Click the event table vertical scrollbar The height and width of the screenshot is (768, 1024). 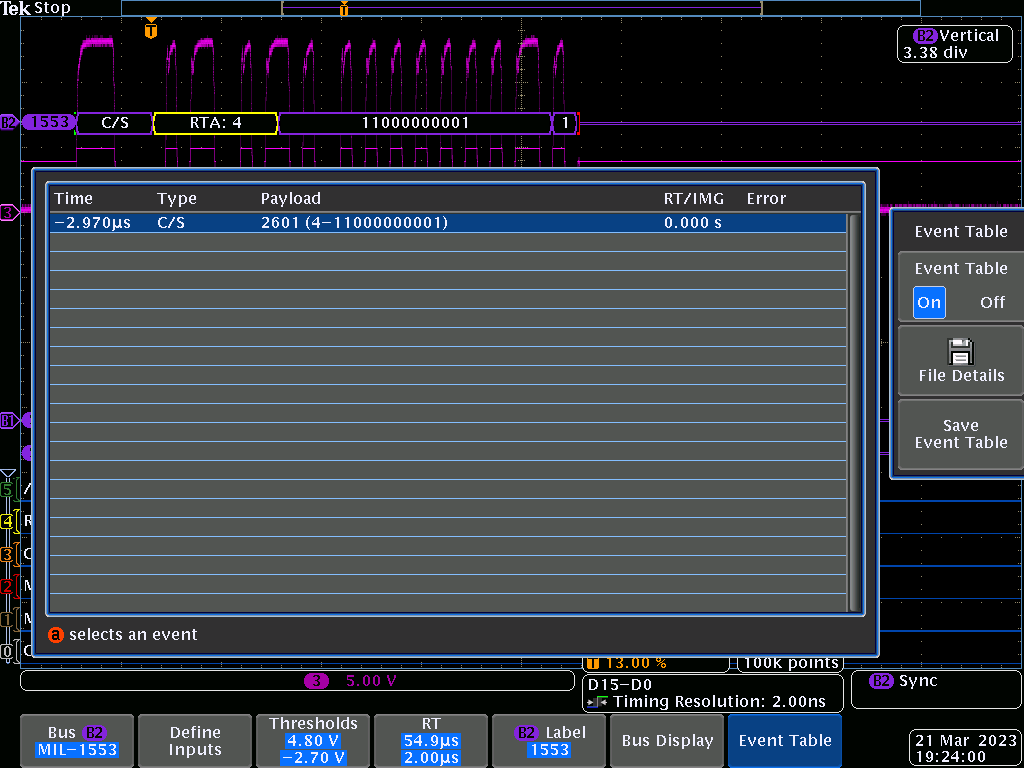click(852, 413)
